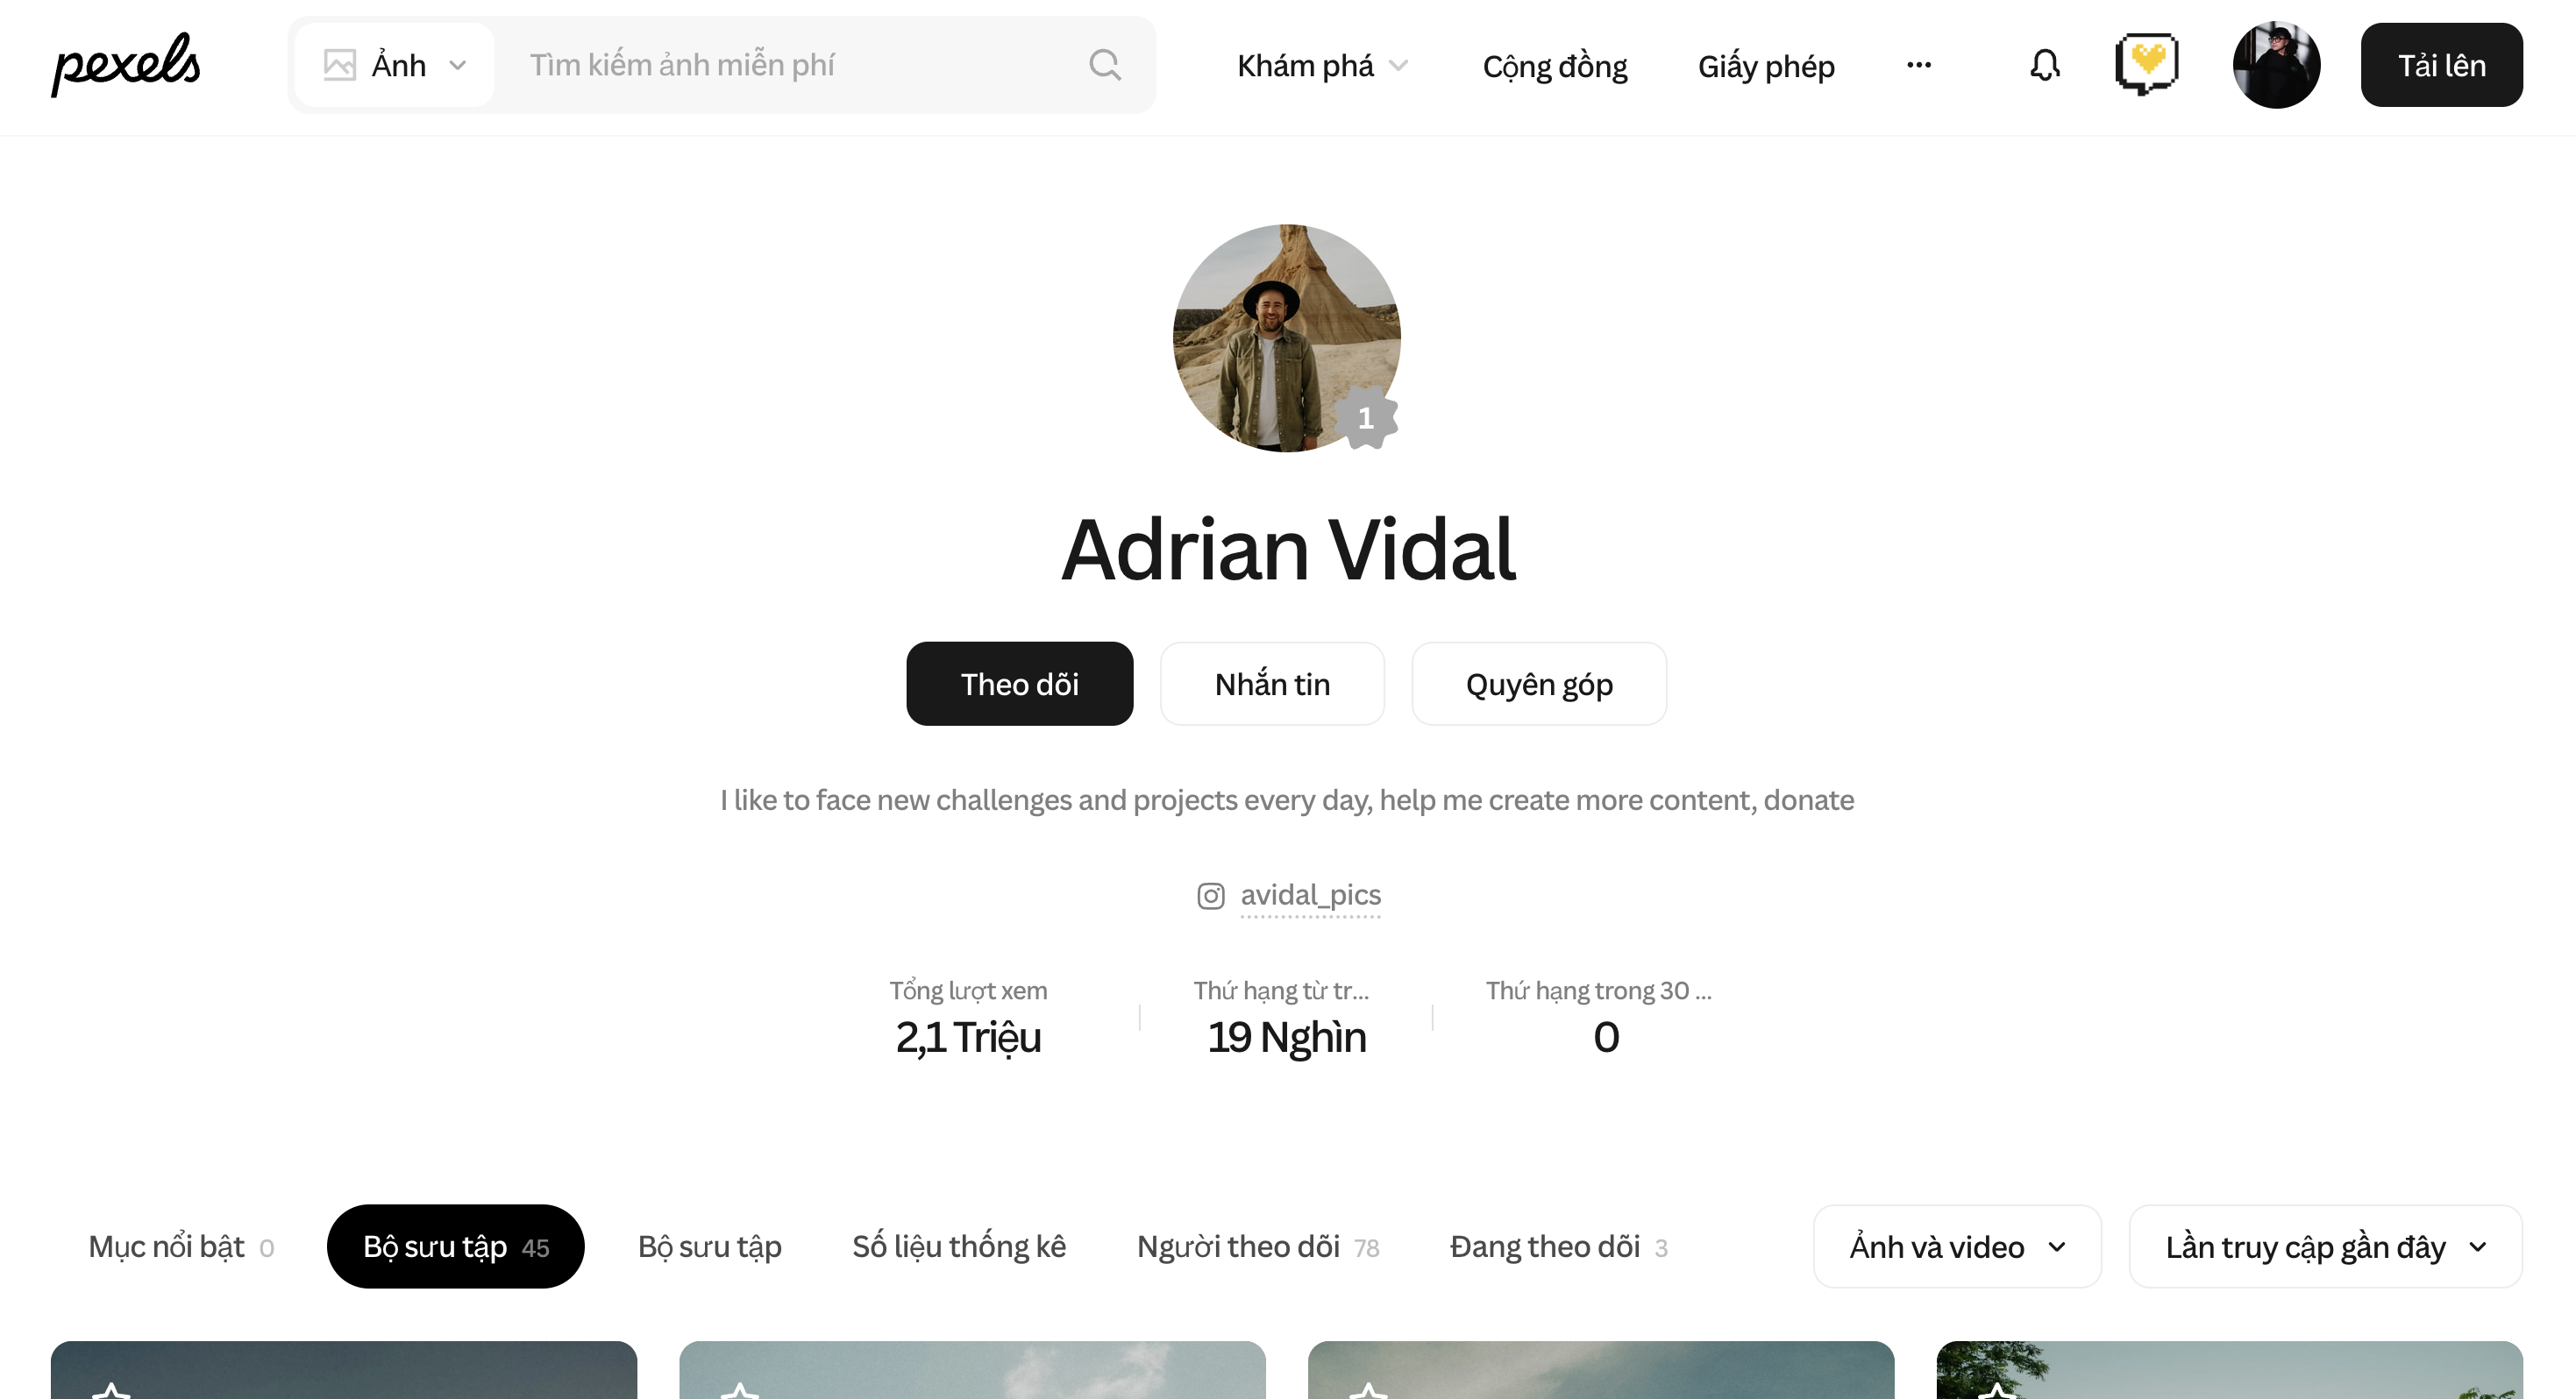Viewport: 2576px width, 1399px height.
Task: Open the Lần truy cập gần đây sort dropdown
Action: (x=2325, y=1246)
